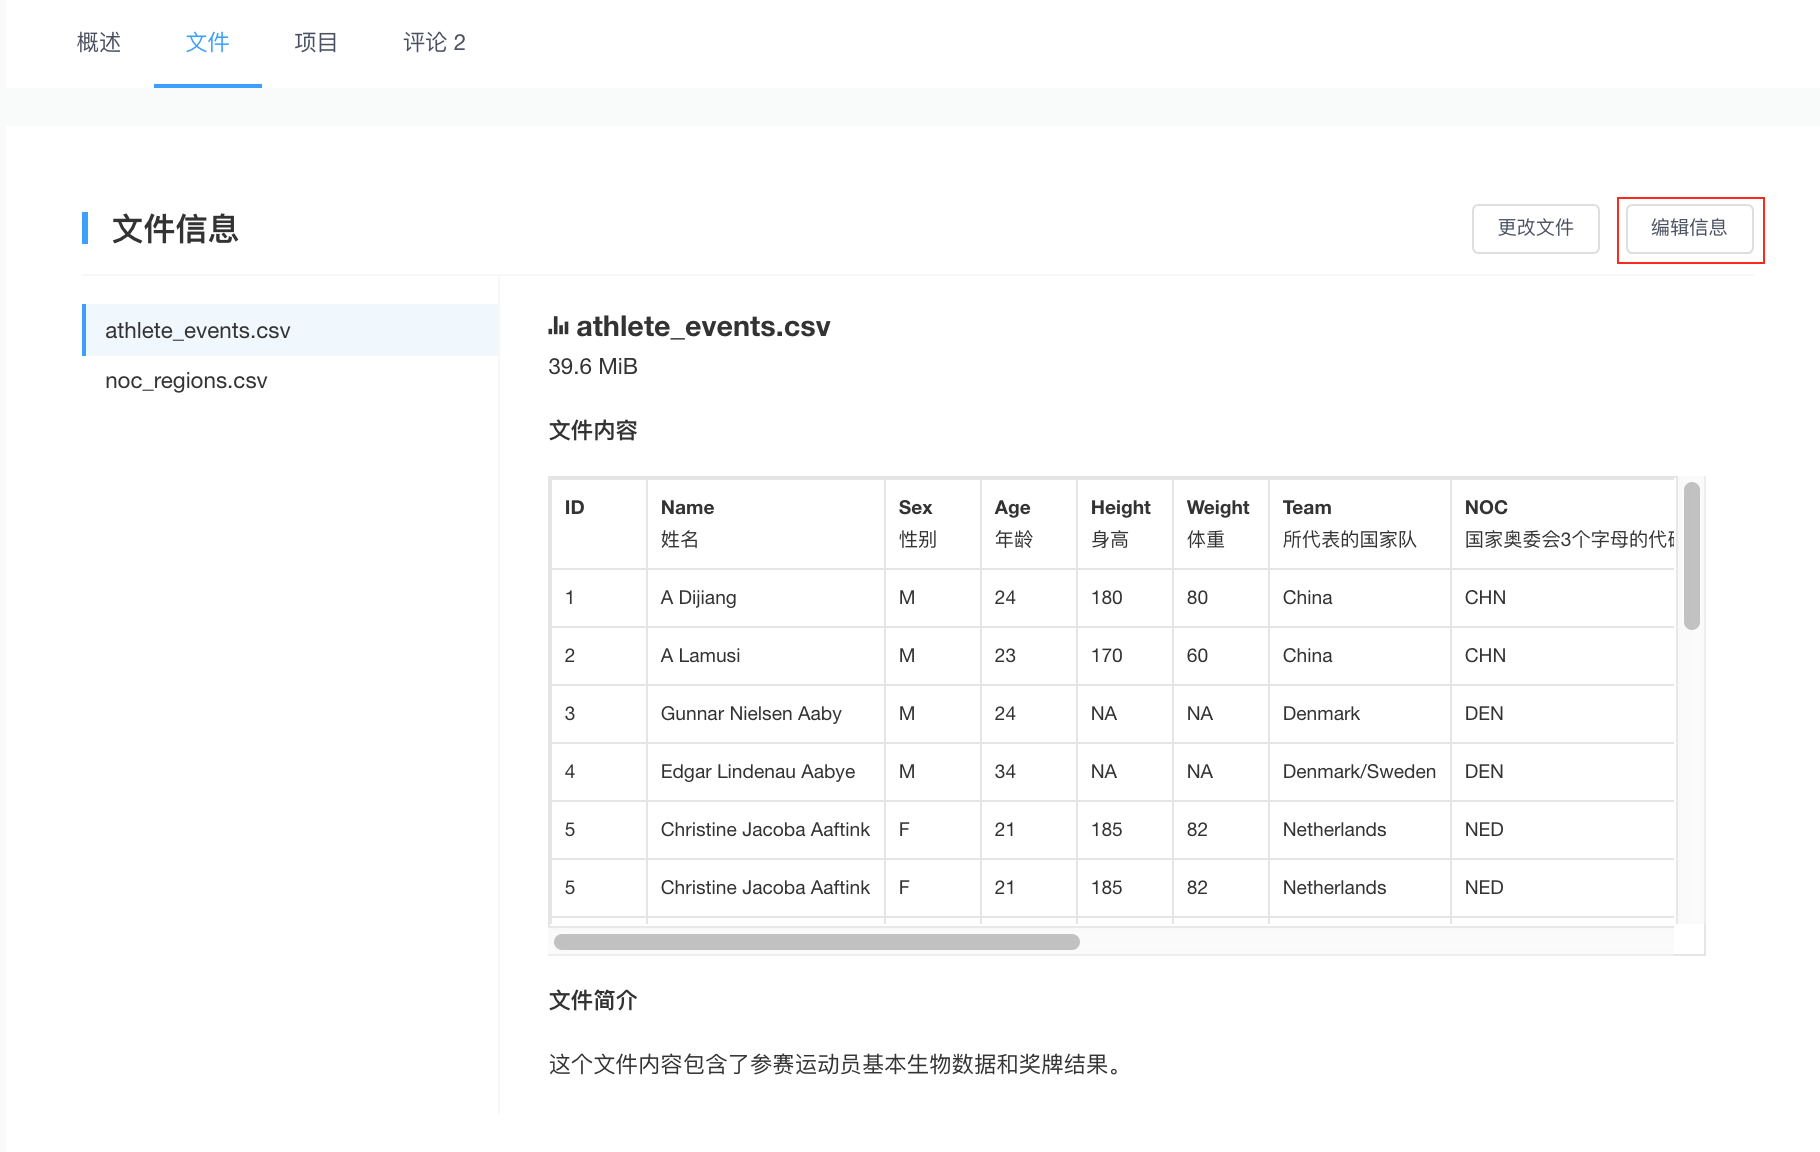1820x1152 pixels.
Task: Click the 文件内容 section heading
Action: coord(593,431)
